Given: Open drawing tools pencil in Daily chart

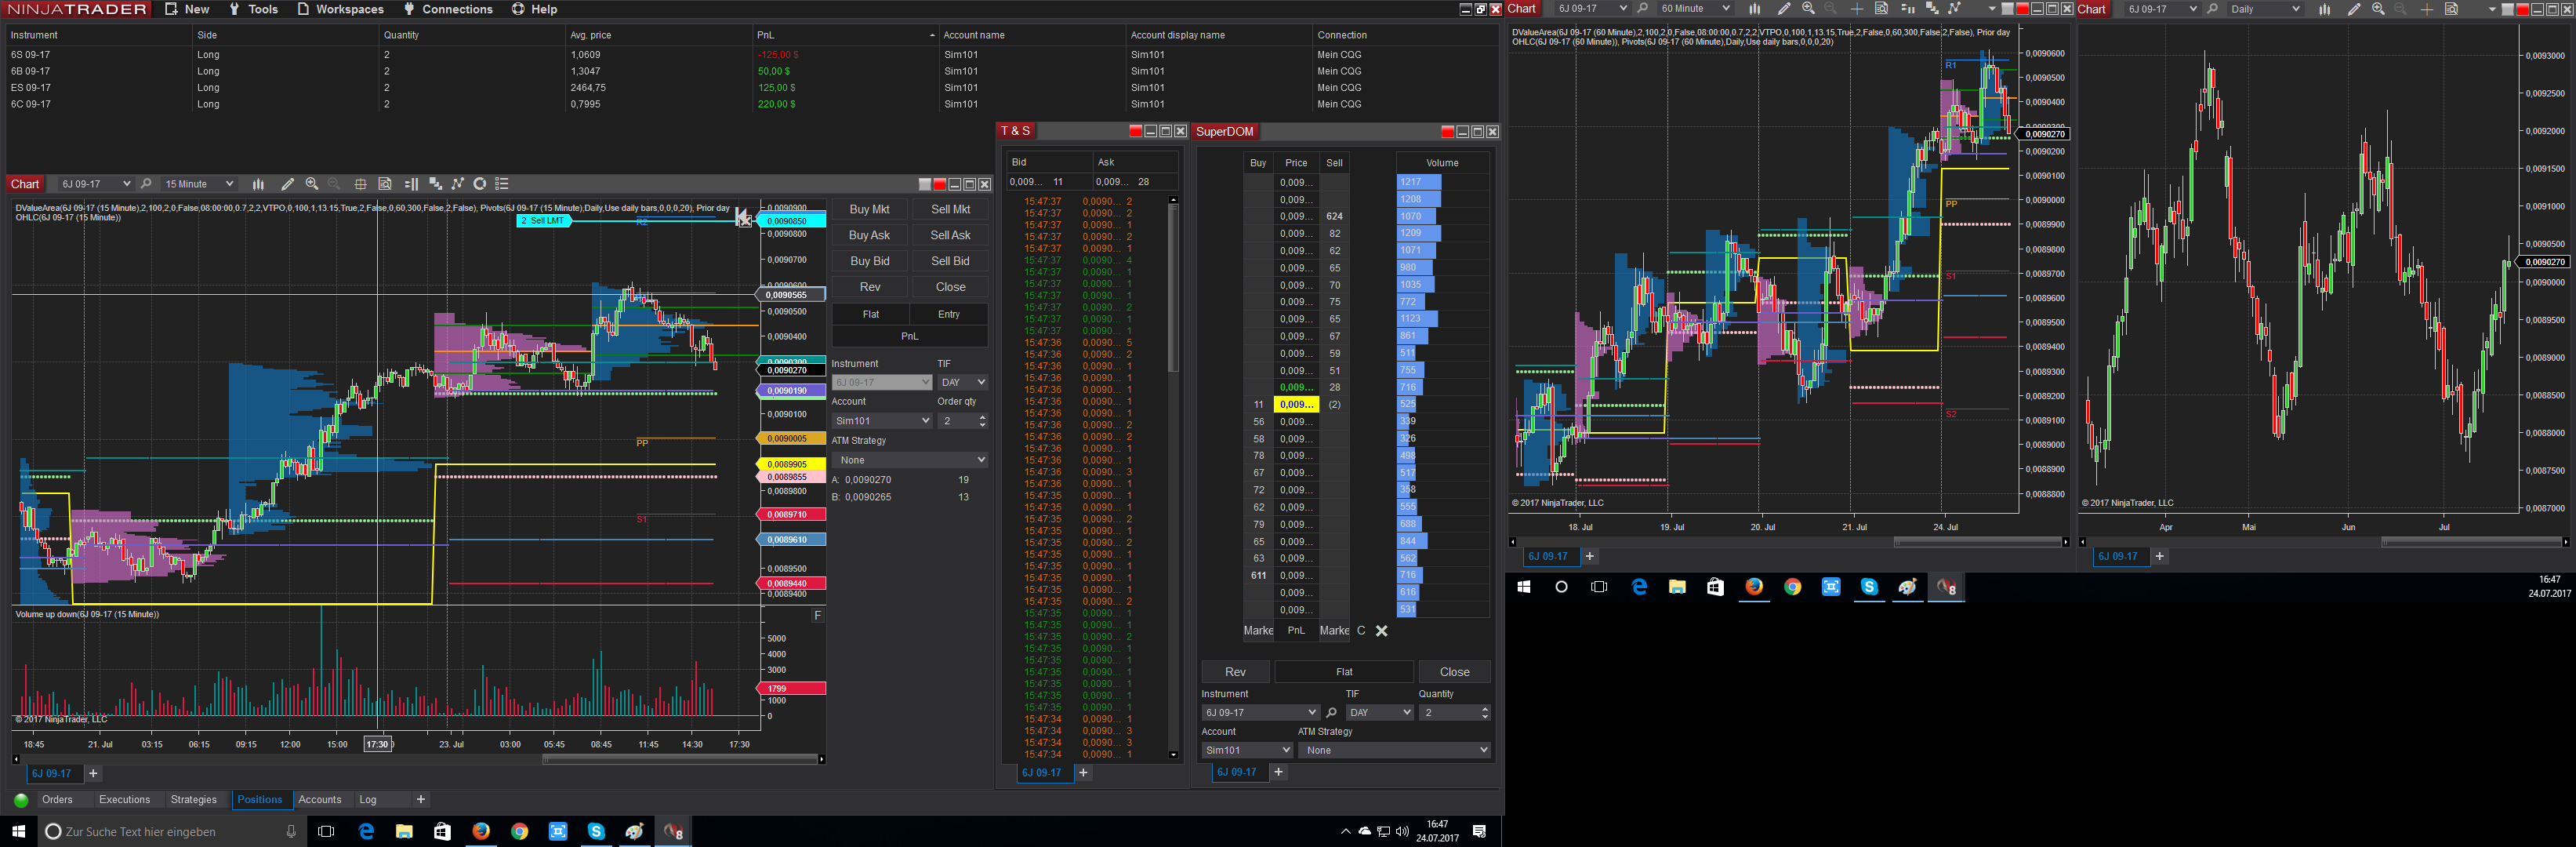Looking at the screenshot, I should coord(2354,9).
